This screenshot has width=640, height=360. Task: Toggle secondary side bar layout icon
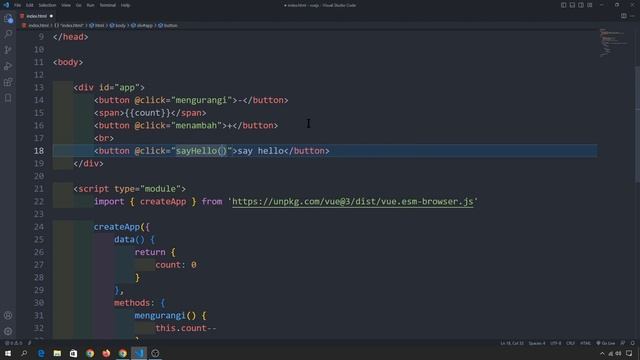pyautogui.click(x=581, y=5)
